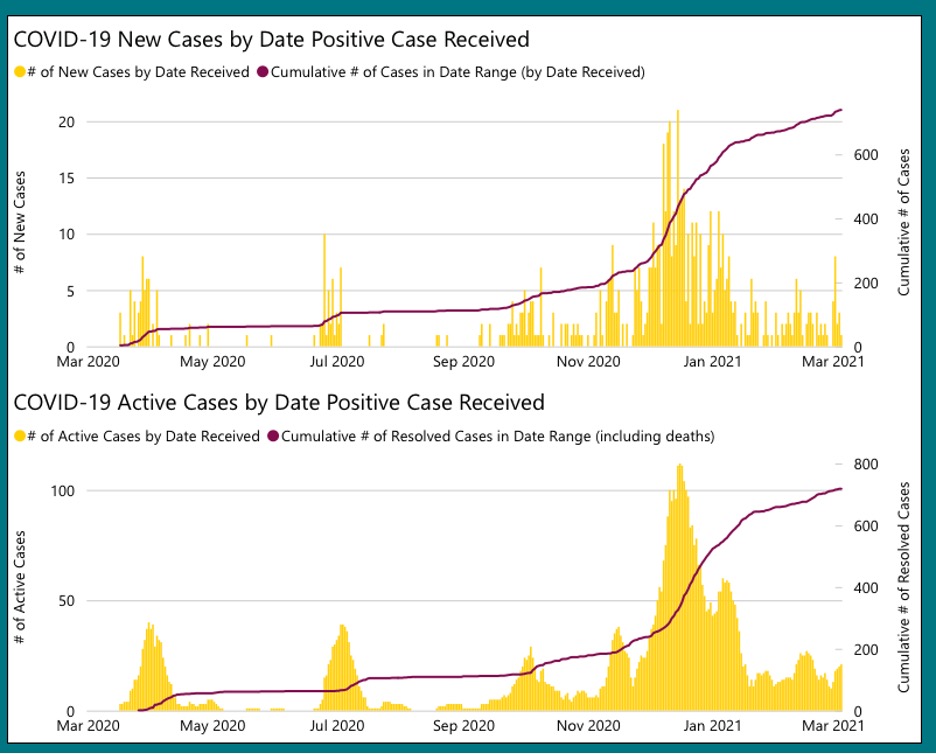The width and height of the screenshot is (936, 754).
Task: Select '# of New Cases by Date Received' legend label
Action: [x=137, y=72]
